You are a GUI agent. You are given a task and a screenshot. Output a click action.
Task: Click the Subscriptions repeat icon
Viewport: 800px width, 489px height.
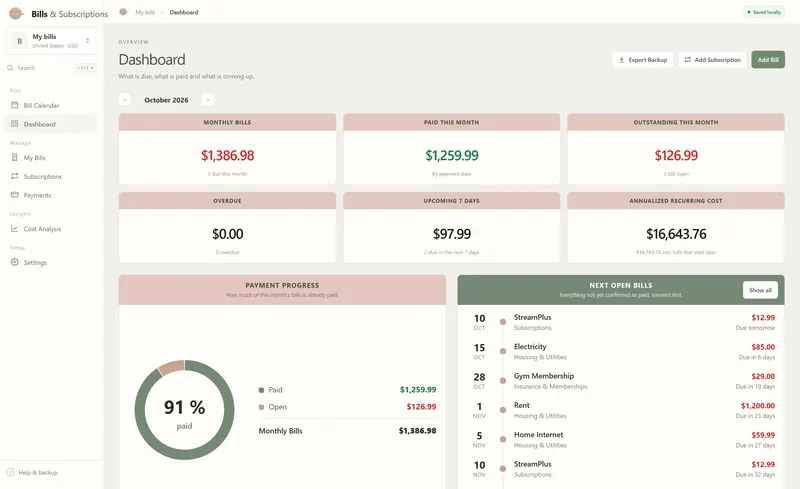(14, 176)
